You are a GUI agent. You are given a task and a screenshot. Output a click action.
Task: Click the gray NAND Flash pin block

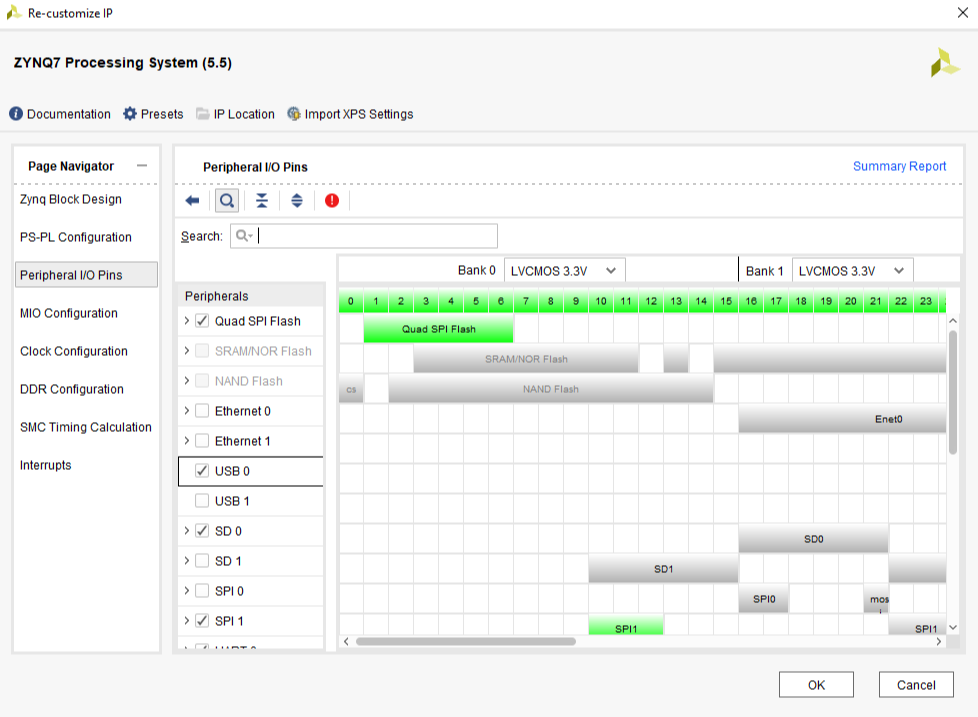(551, 388)
